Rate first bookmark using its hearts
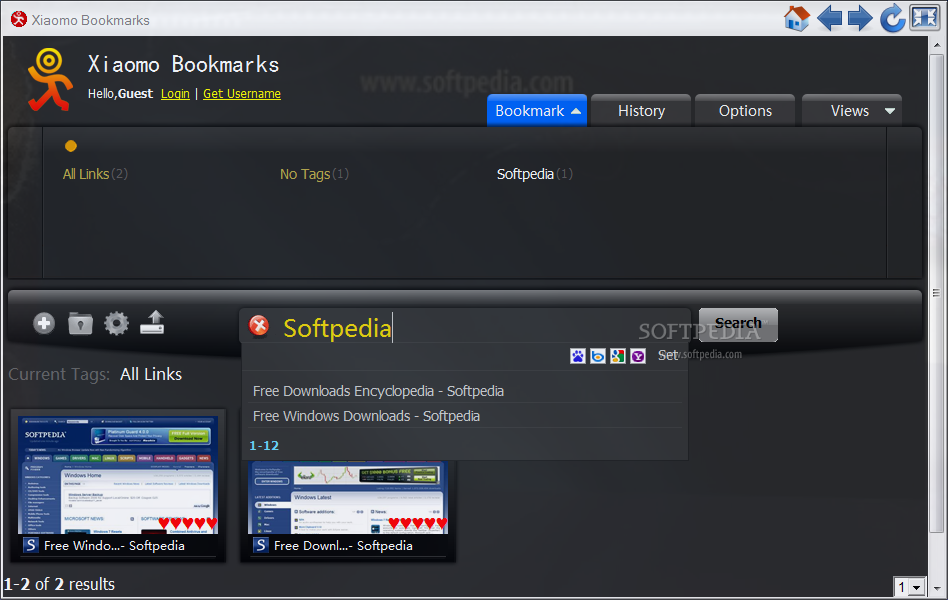This screenshot has width=948, height=600. 187,523
